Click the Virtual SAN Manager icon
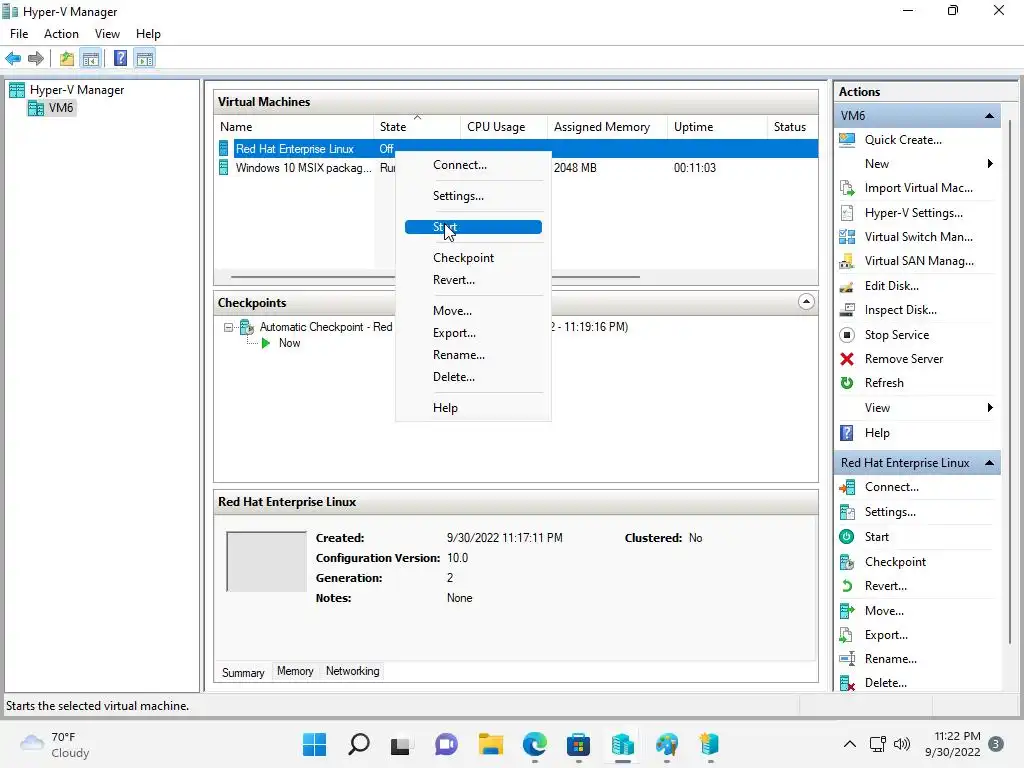Viewport: 1024px width, 768px height. point(847,261)
